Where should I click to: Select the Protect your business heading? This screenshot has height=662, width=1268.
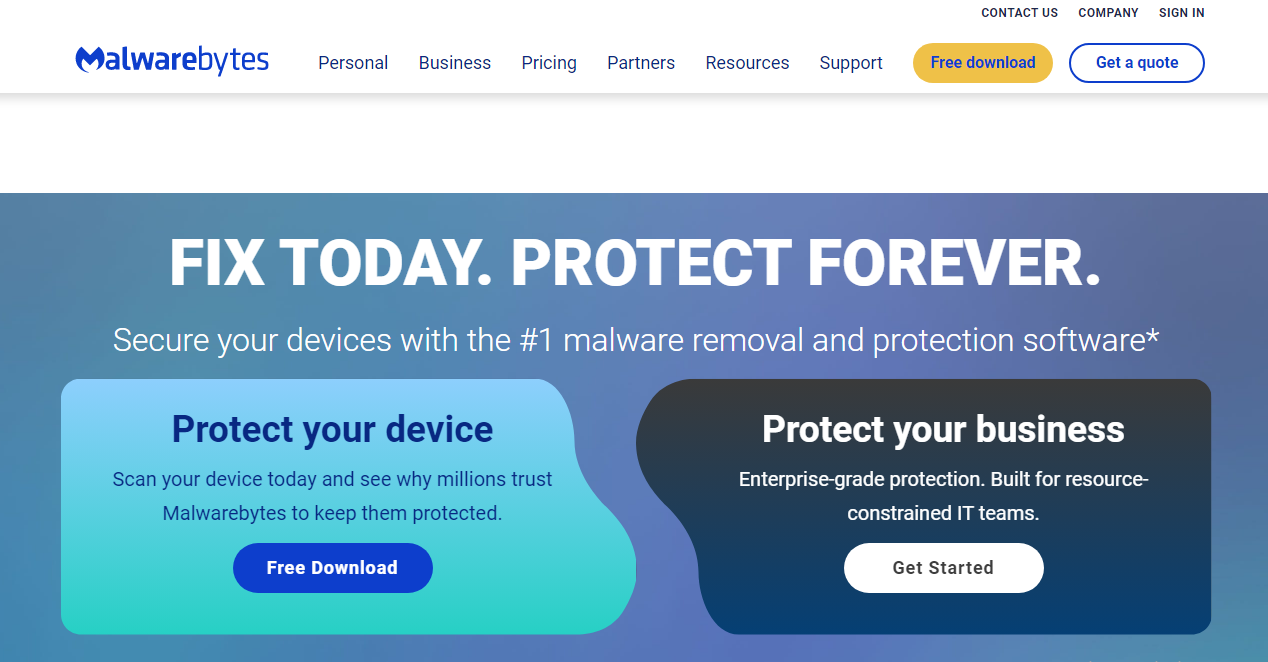943,429
